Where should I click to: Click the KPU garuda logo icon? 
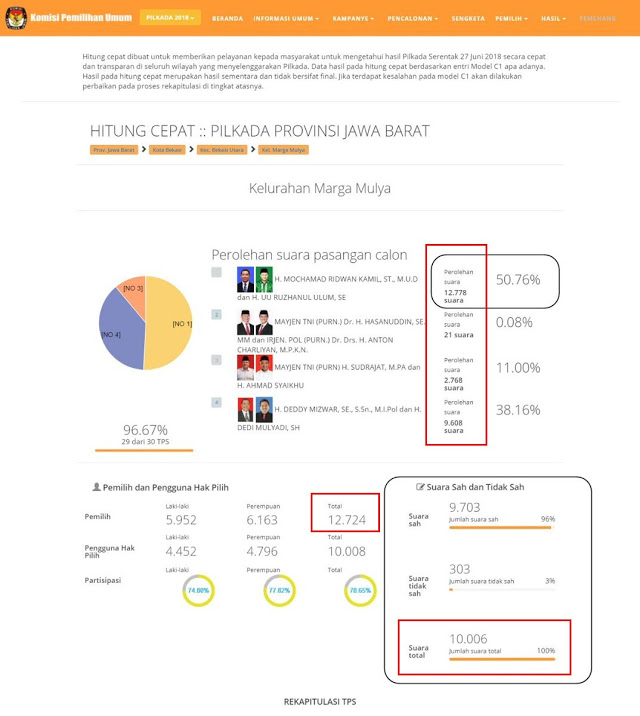(x=16, y=18)
